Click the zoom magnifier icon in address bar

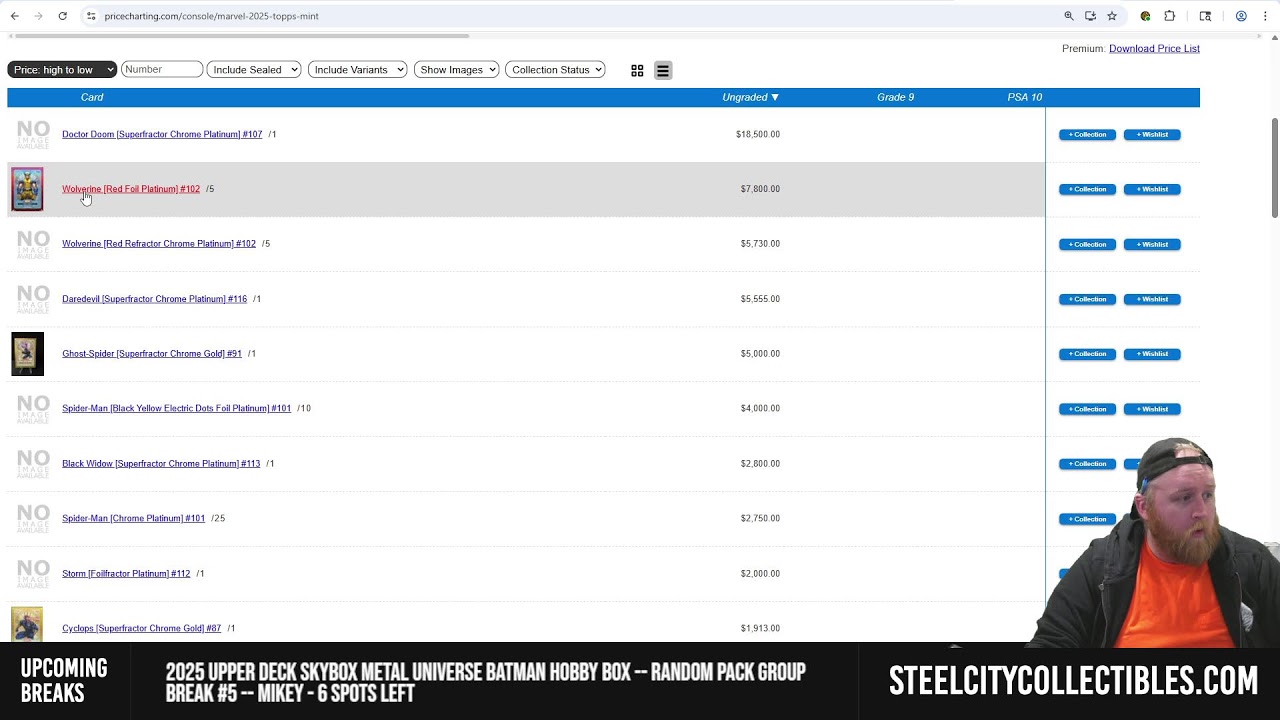click(x=1069, y=16)
